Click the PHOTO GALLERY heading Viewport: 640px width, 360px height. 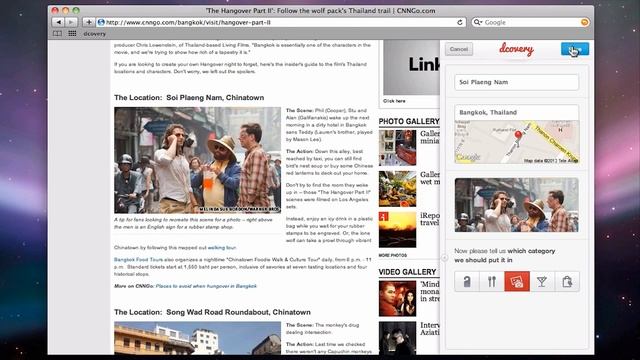[409, 121]
